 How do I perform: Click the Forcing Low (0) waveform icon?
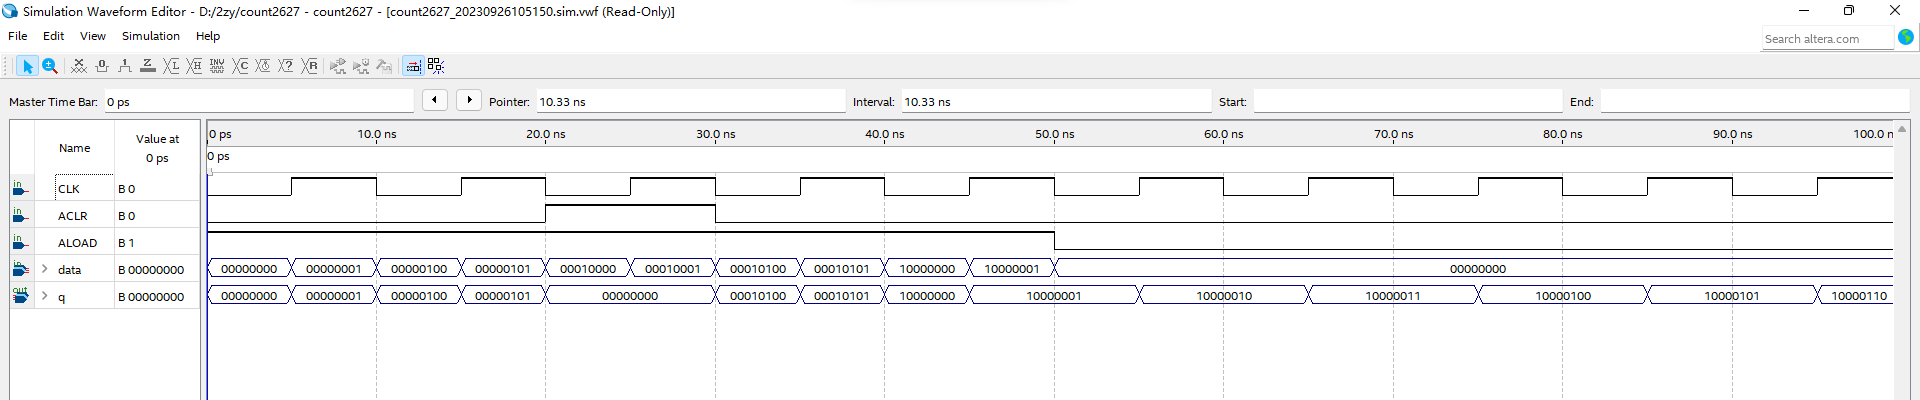[x=101, y=66]
